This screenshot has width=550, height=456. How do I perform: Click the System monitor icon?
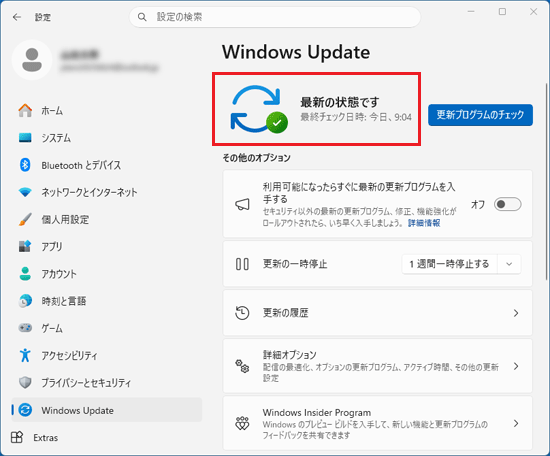(x=25, y=138)
